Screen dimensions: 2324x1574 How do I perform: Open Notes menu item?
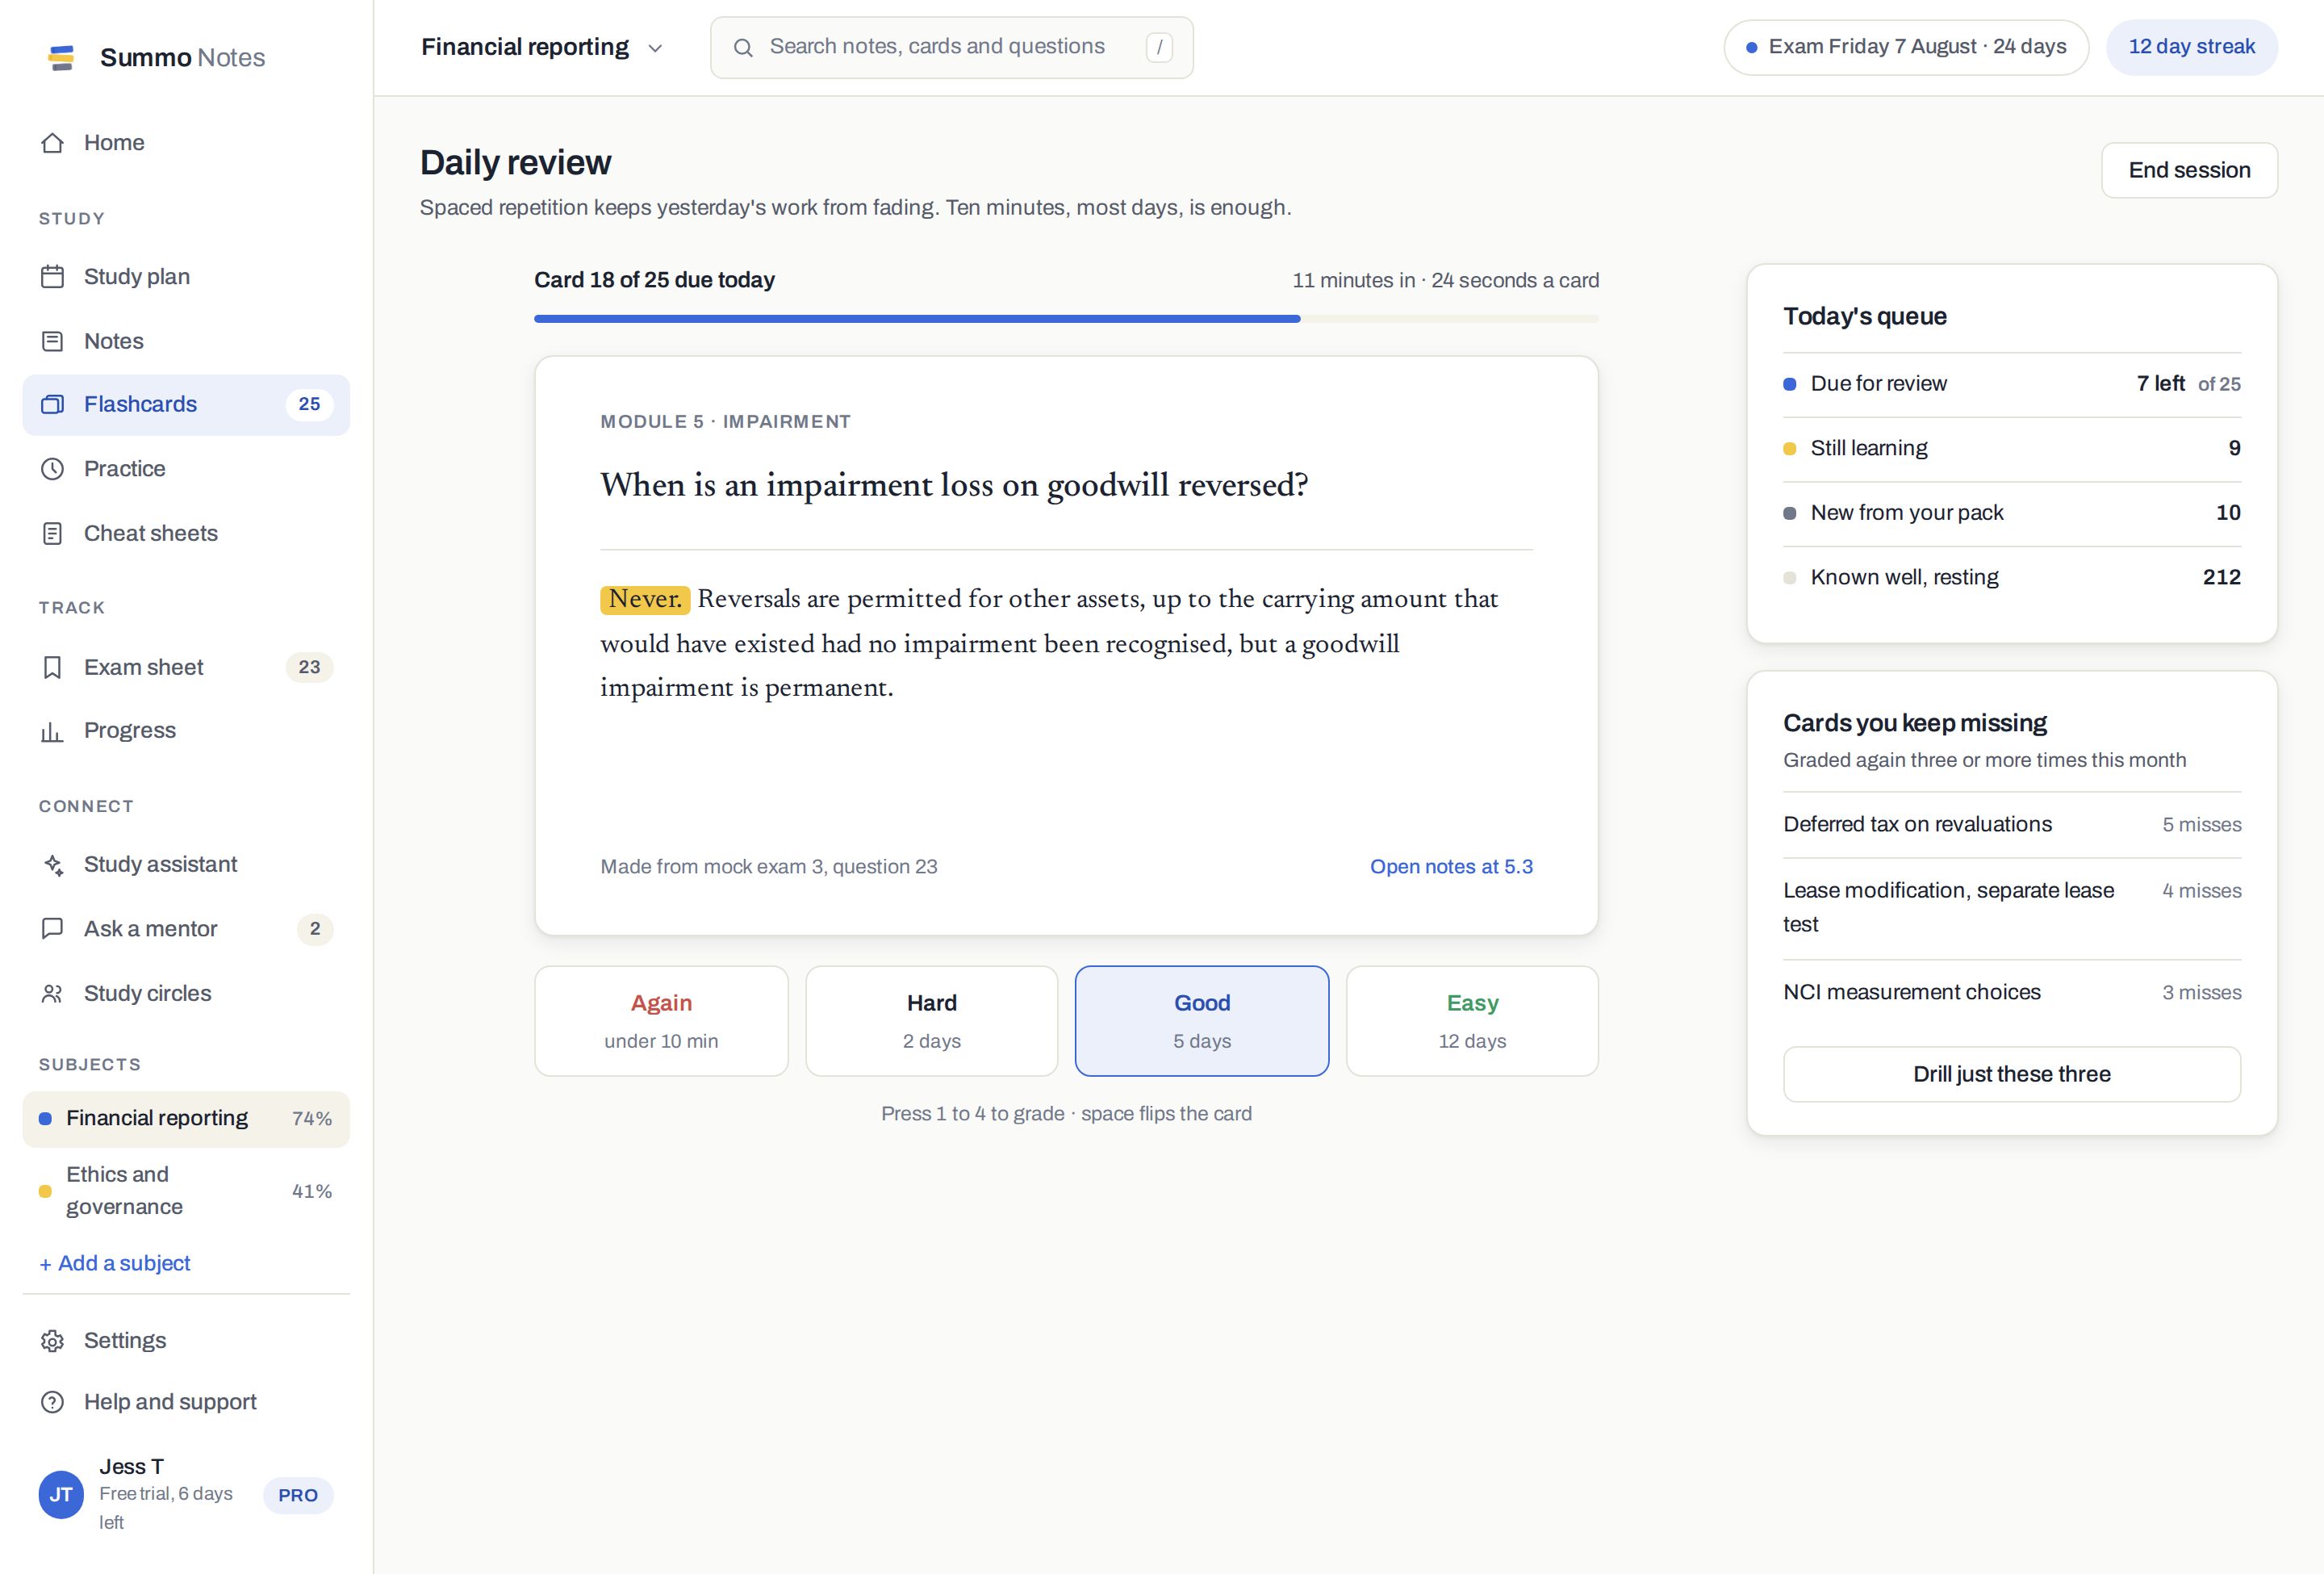186,342
